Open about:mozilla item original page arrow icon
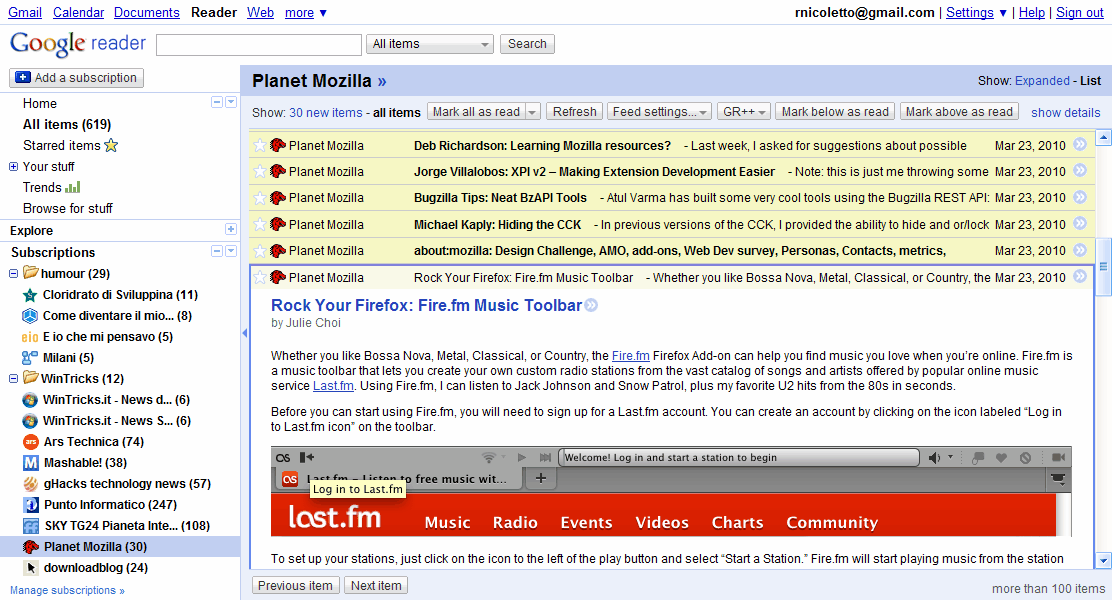This screenshot has height=600, width=1112. pyautogui.click(x=1080, y=250)
